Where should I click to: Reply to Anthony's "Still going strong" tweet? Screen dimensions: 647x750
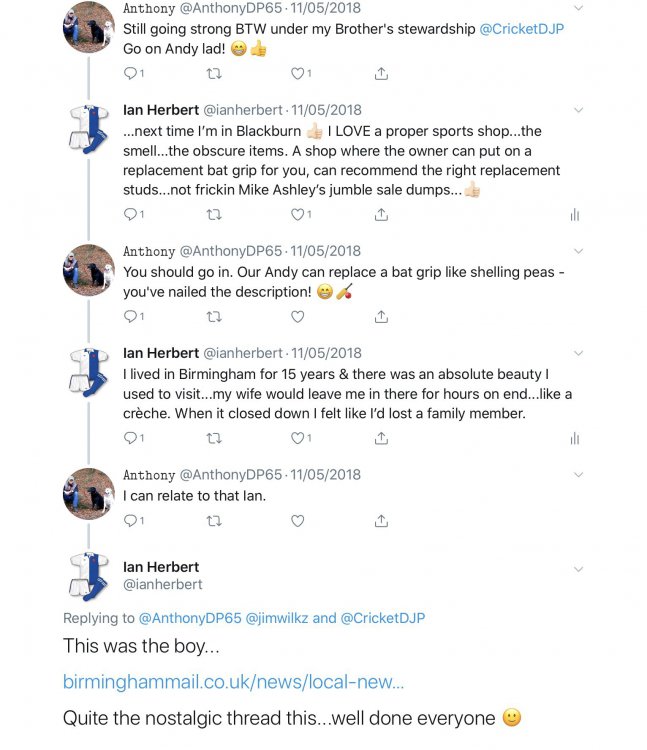[130, 73]
